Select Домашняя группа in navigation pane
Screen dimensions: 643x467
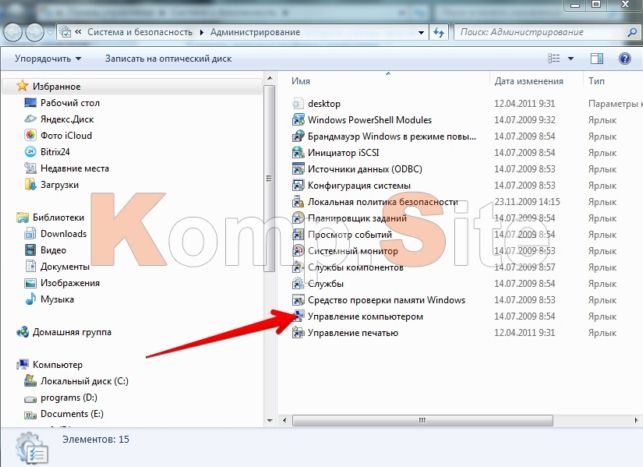click(72, 332)
